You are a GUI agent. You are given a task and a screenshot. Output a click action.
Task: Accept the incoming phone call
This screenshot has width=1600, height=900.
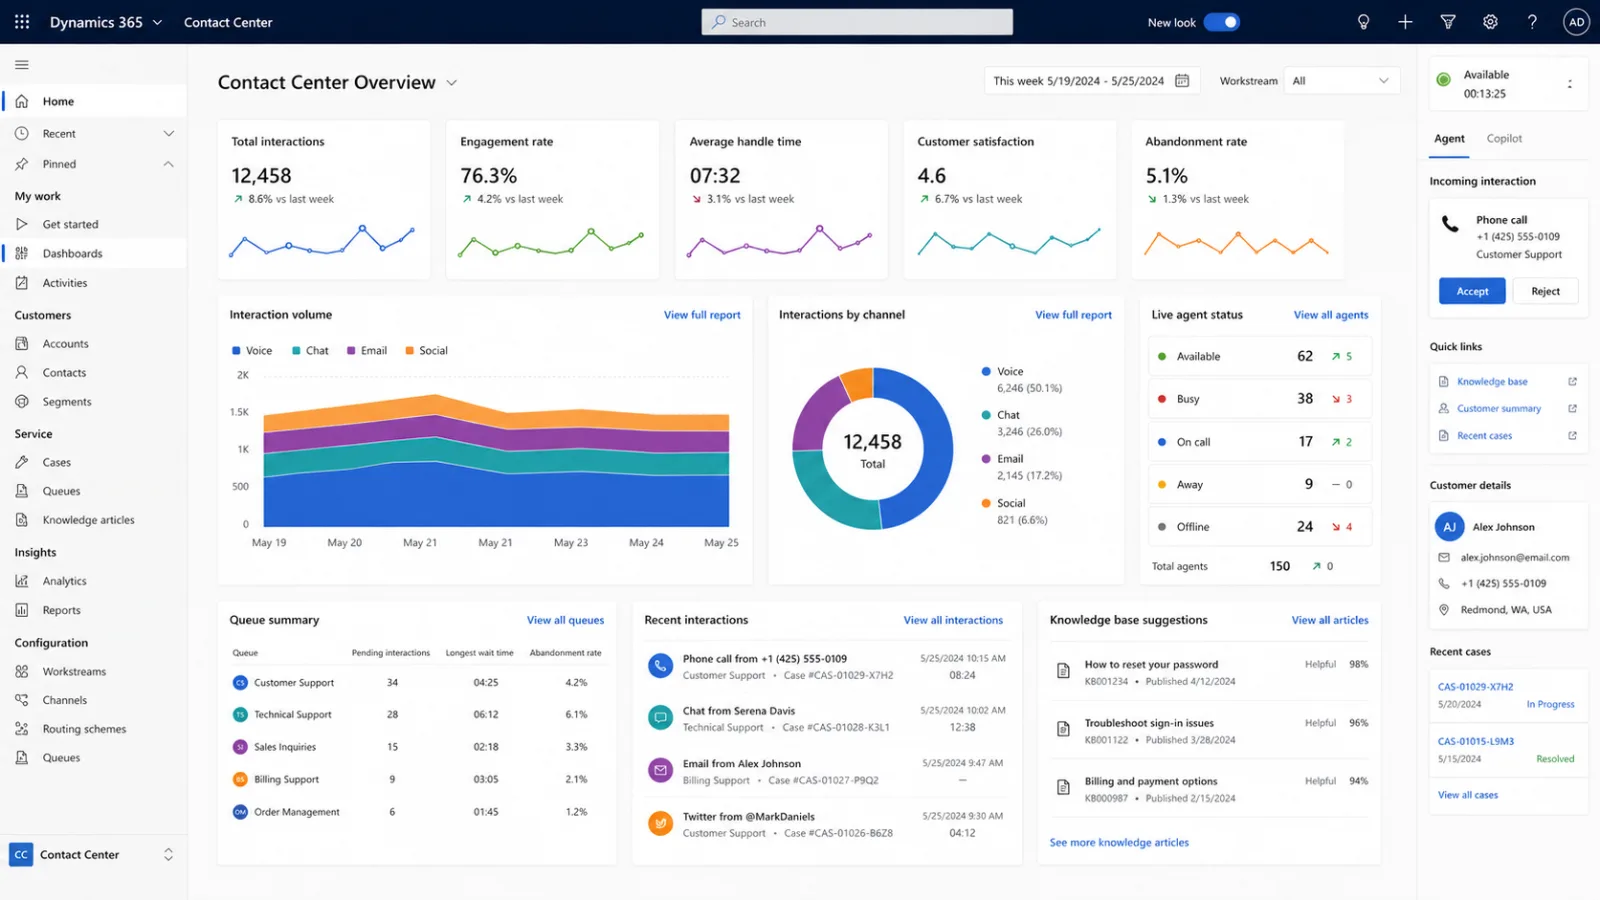click(1472, 291)
